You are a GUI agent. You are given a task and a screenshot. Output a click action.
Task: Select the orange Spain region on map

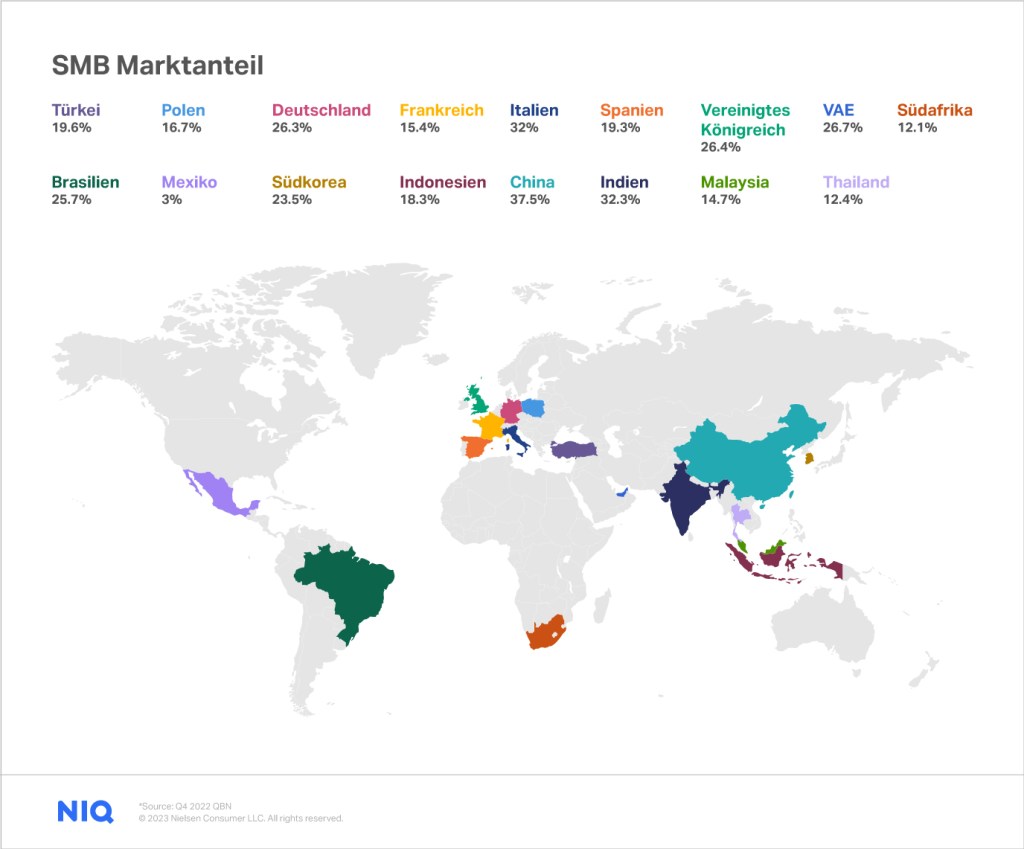click(474, 446)
